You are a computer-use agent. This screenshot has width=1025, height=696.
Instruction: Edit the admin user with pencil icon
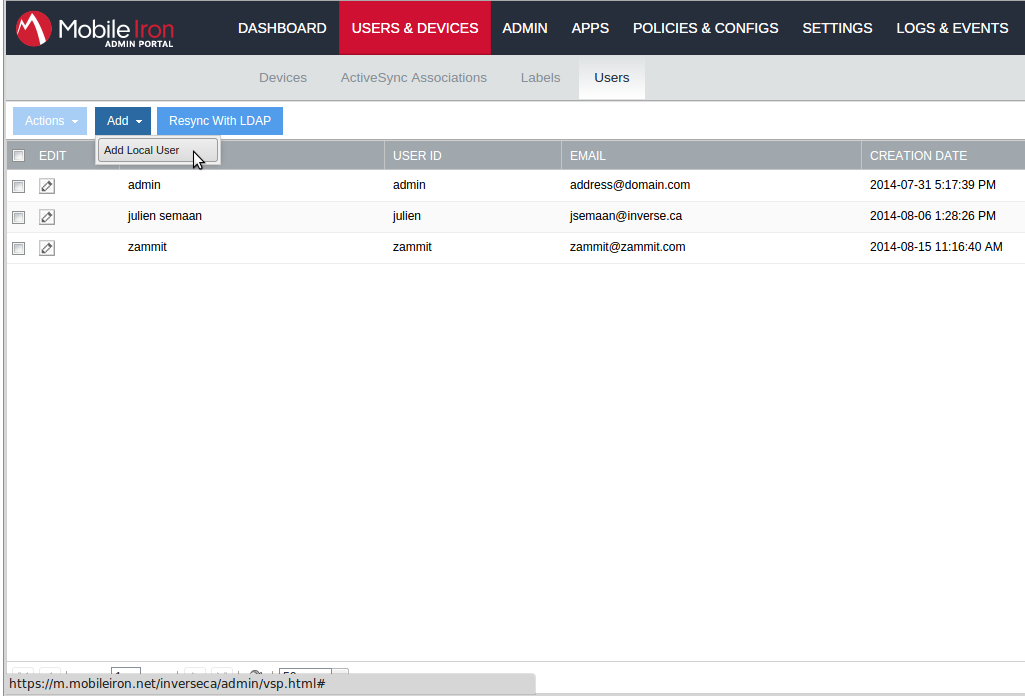[x=47, y=186]
